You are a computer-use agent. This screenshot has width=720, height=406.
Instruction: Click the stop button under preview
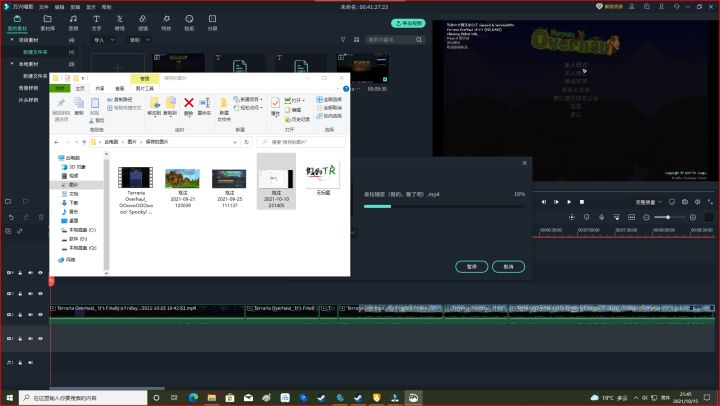tap(582, 202)
